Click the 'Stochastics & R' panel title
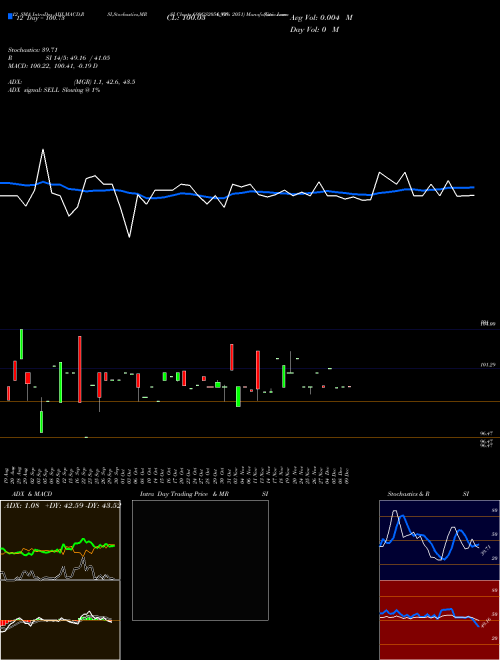The height and width of the screenshot is (660, 500). coord(408,494)
